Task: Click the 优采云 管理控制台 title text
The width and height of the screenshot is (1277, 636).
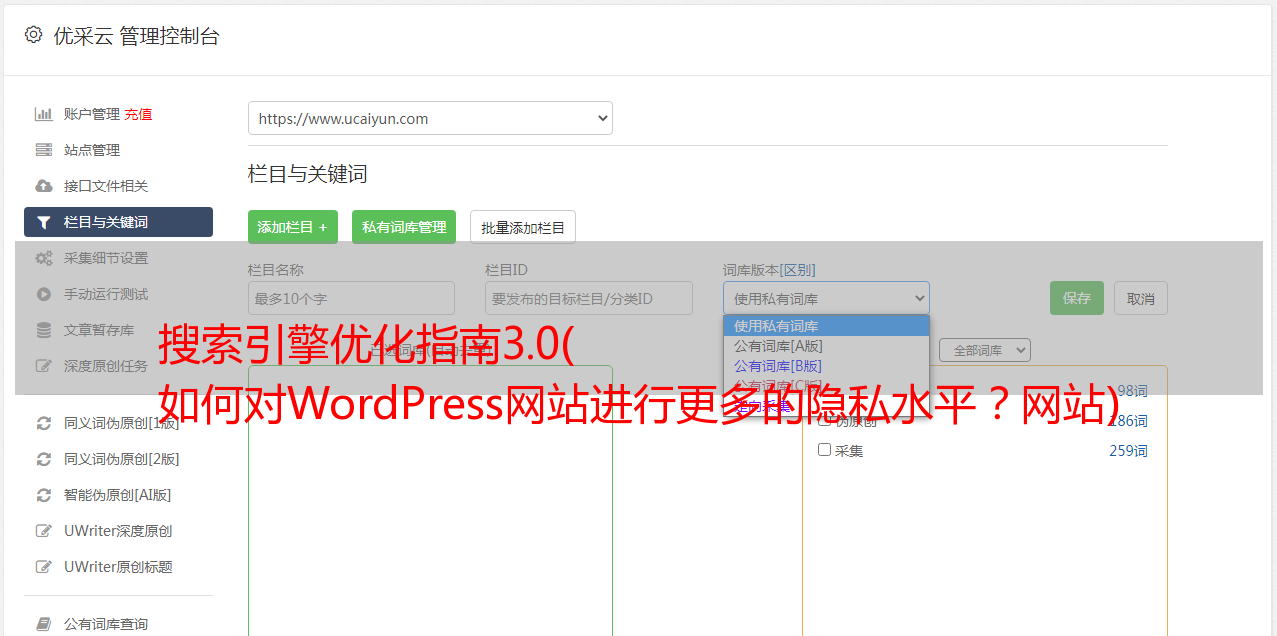Action: (136, 36)
